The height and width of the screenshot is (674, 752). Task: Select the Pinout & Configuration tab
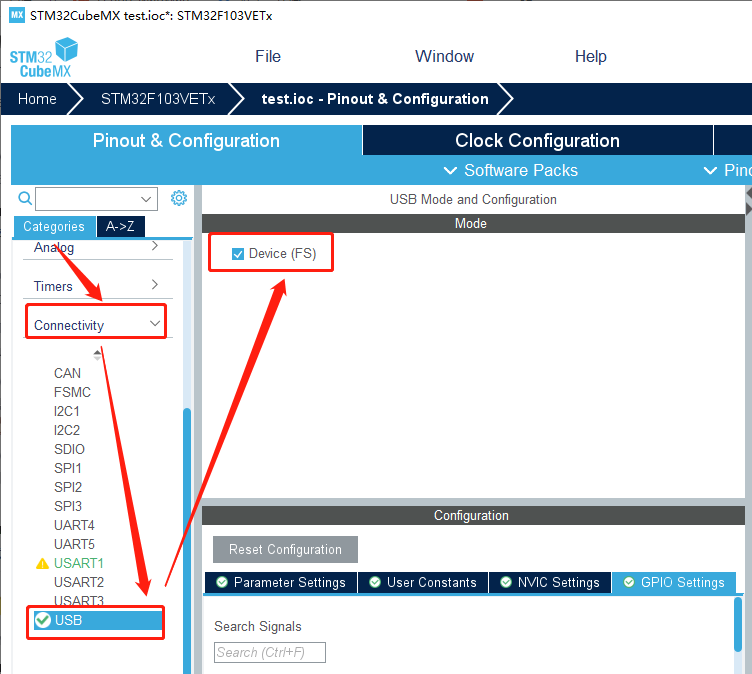coord(186,141)
